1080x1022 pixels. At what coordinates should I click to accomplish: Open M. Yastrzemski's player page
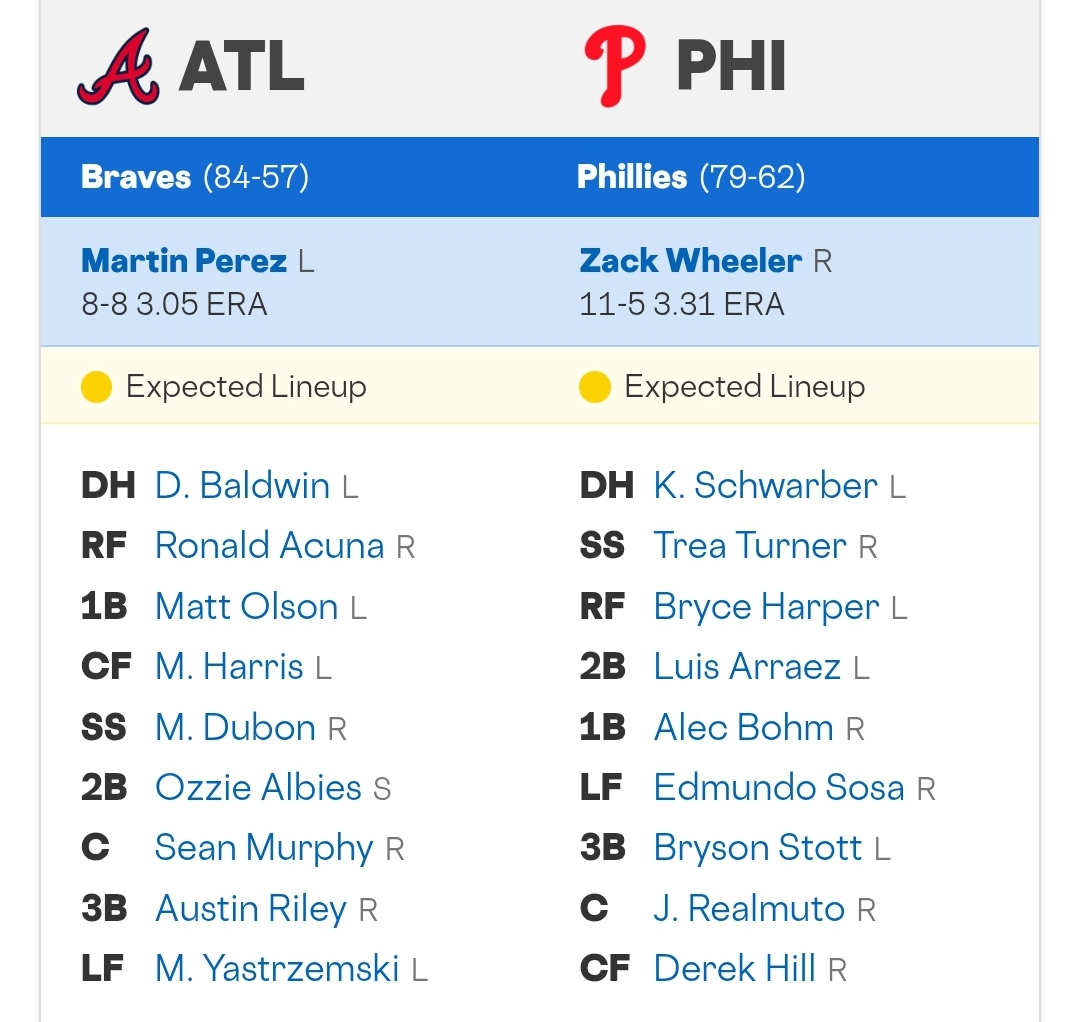coord(277,968)
